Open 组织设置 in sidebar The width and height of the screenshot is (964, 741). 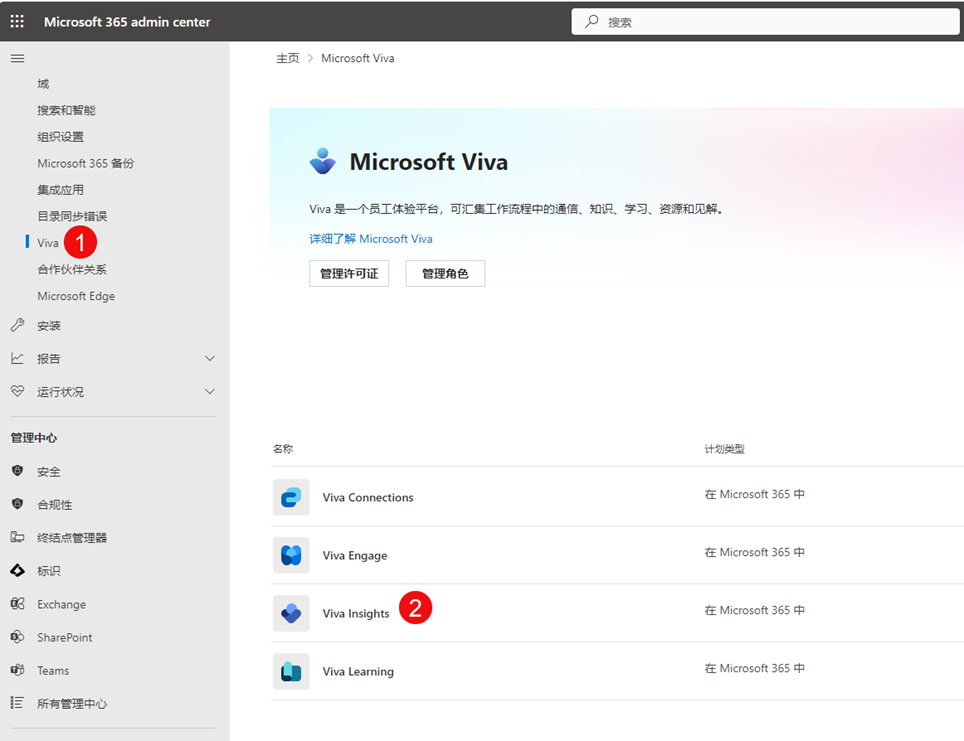point(60,137)
